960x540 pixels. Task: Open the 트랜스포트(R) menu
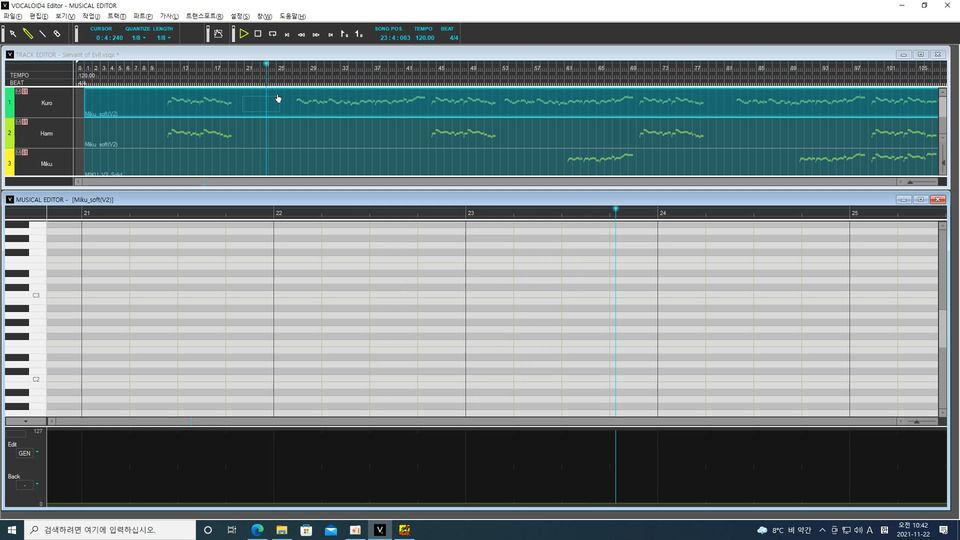pyautogui.click(x=204, y=17)
